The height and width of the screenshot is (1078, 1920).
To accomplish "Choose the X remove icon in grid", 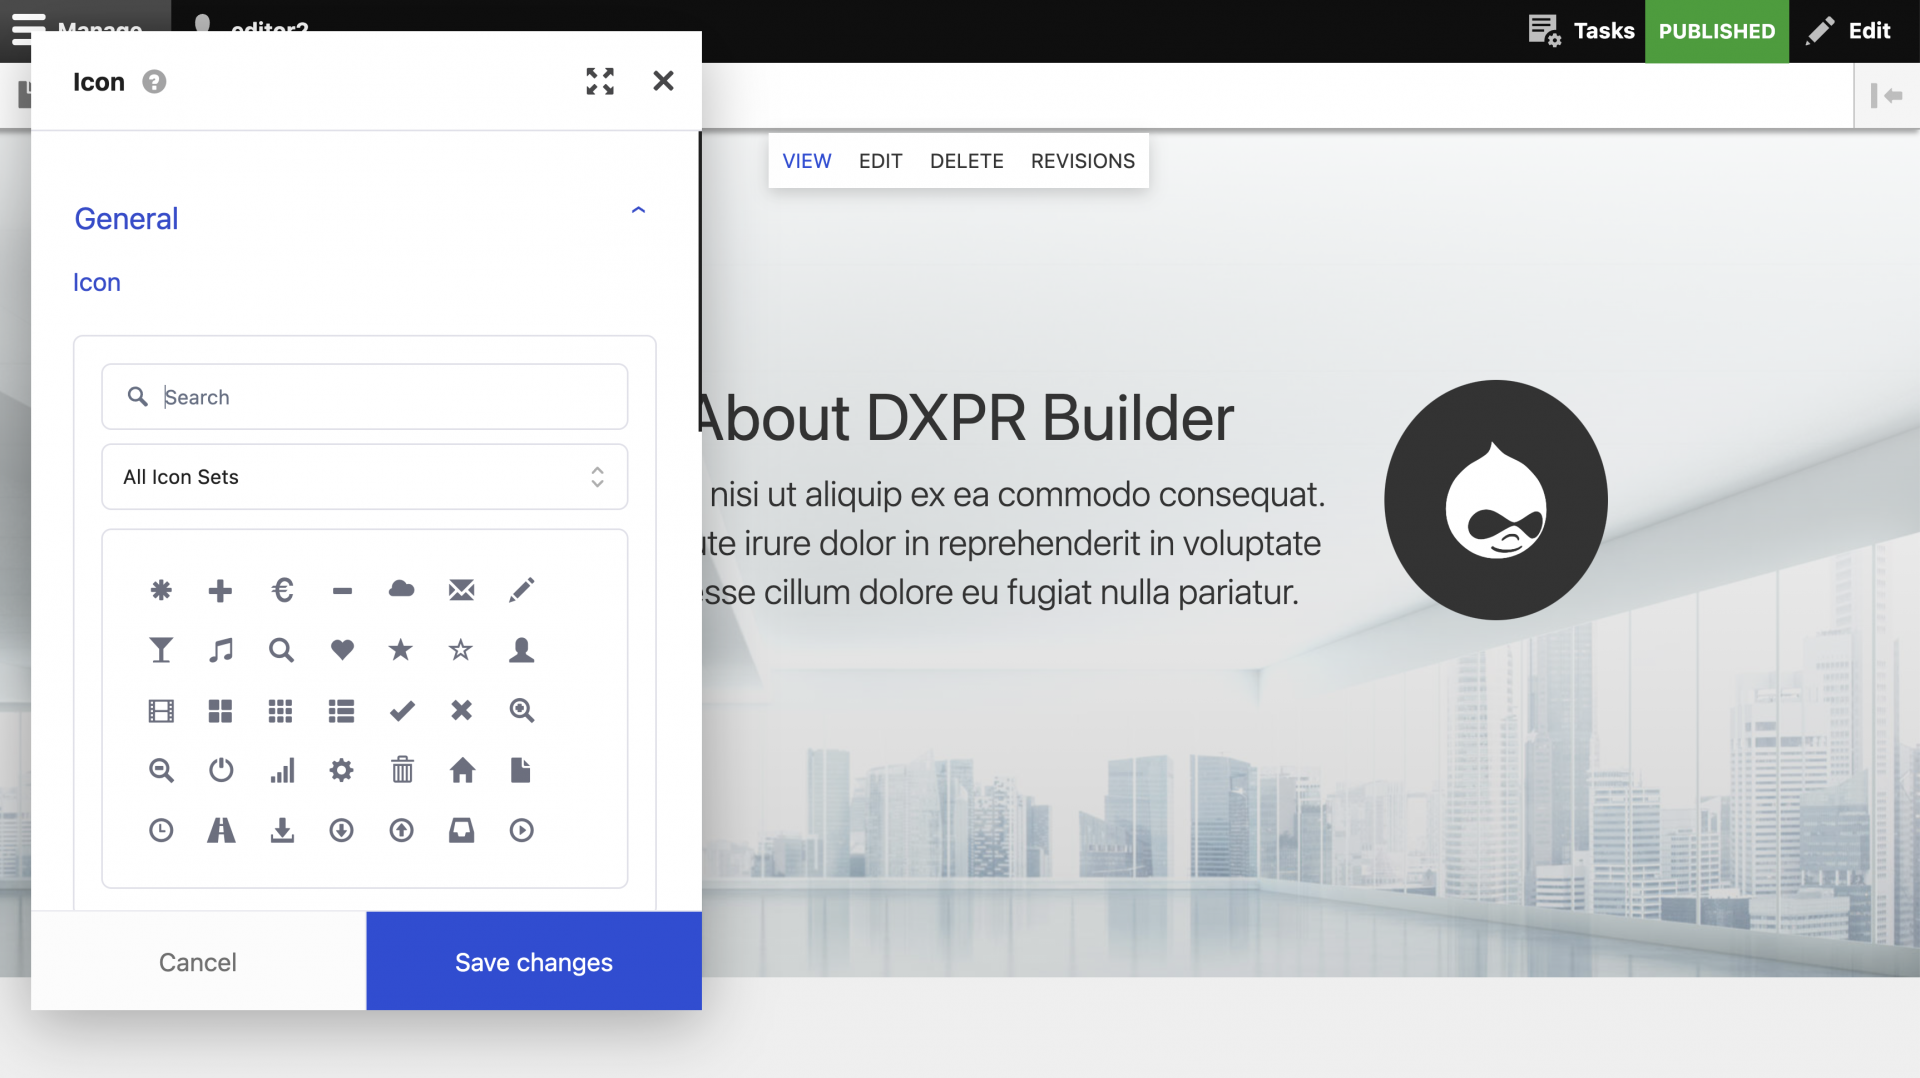I will pos(462,710).
